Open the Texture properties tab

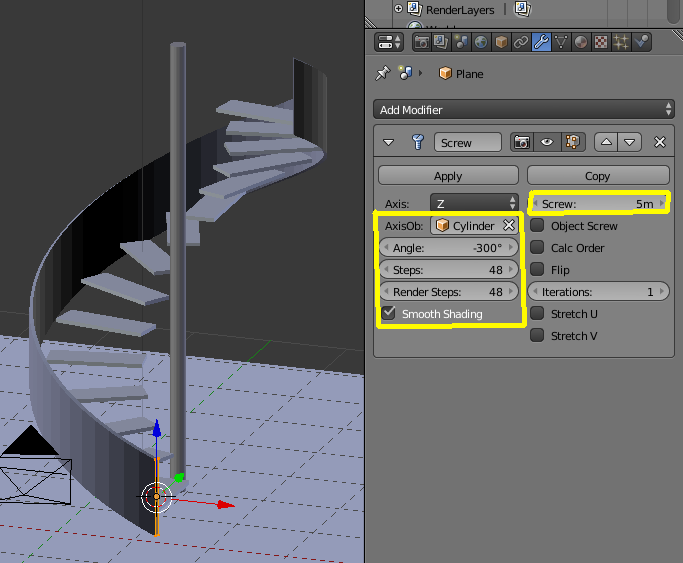[x=601, y=42]
